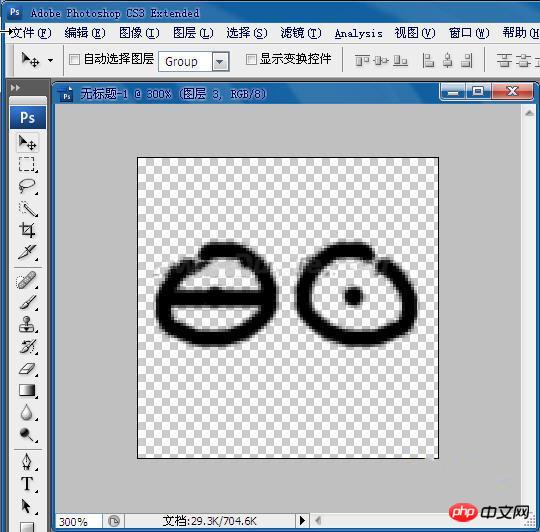This screenshot has height=532, width=540.
Task: Open the 图像(I) menu
Action: tap(139, 33)
